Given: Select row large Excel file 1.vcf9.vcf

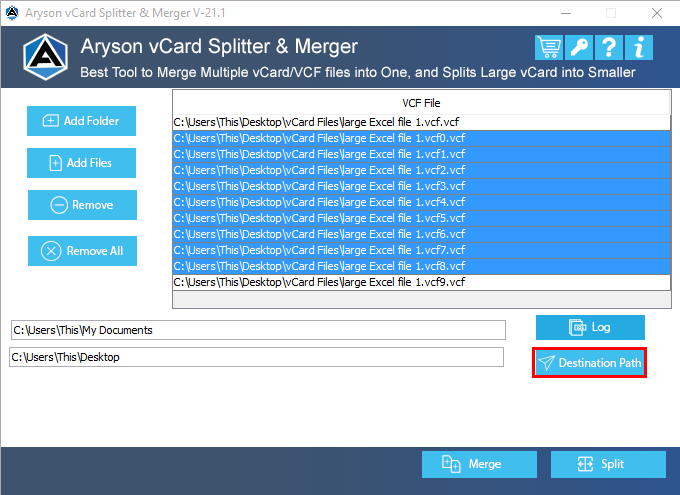Looking at the screenshot, I should pyautogui.click(x=422, y=282).
